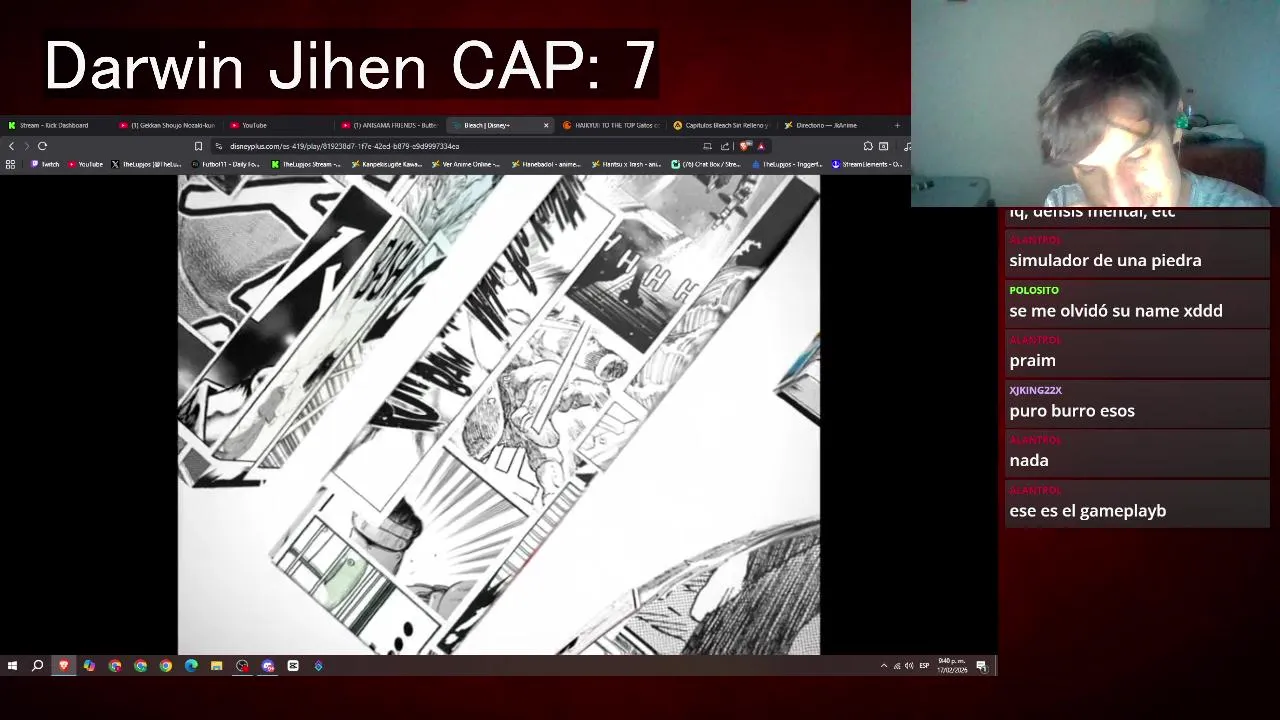
Task: Click the webcam overlay feed
Action: pyautogui.click(x=1095, y=103)
